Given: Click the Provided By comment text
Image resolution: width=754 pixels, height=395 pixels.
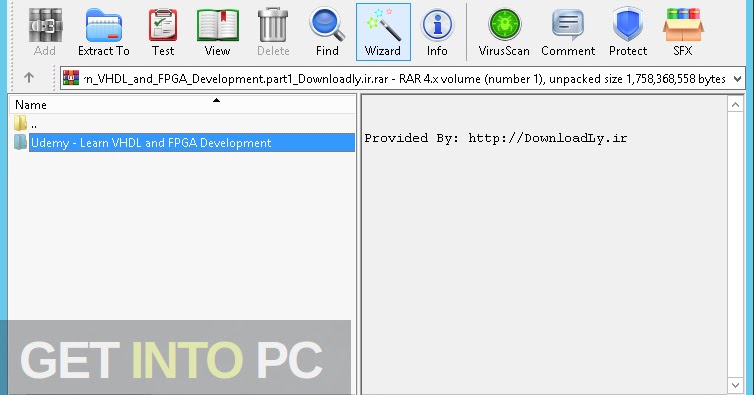Looking at the screenshot, I should coord(496,139).
